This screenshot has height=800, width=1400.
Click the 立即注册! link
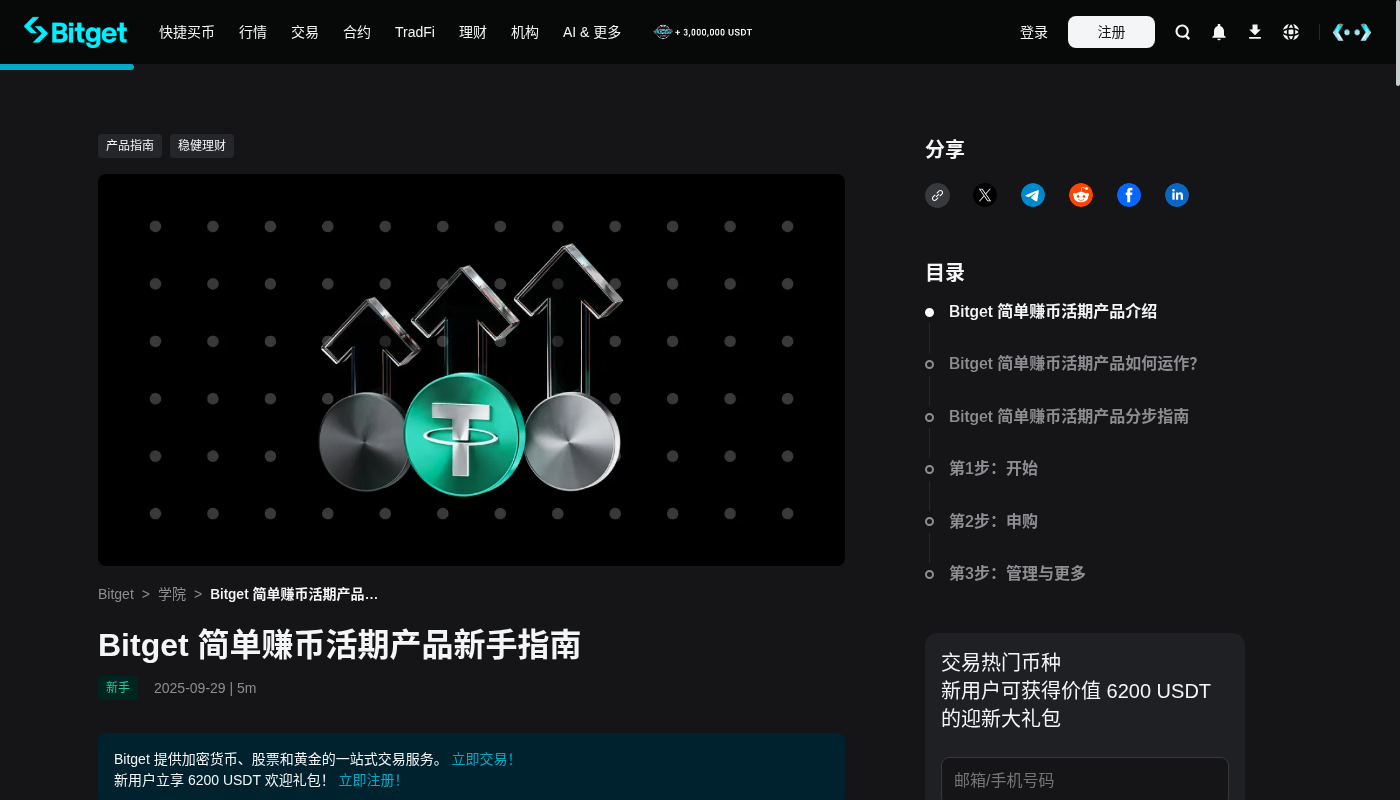(369, 780)
